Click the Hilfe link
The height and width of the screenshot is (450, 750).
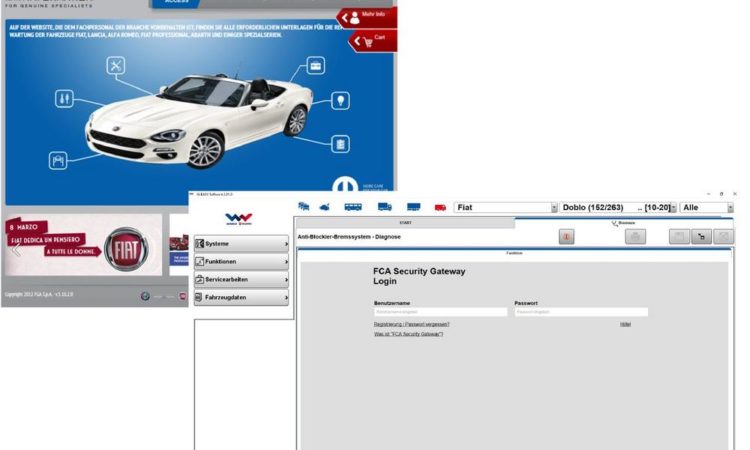point(625,324)
